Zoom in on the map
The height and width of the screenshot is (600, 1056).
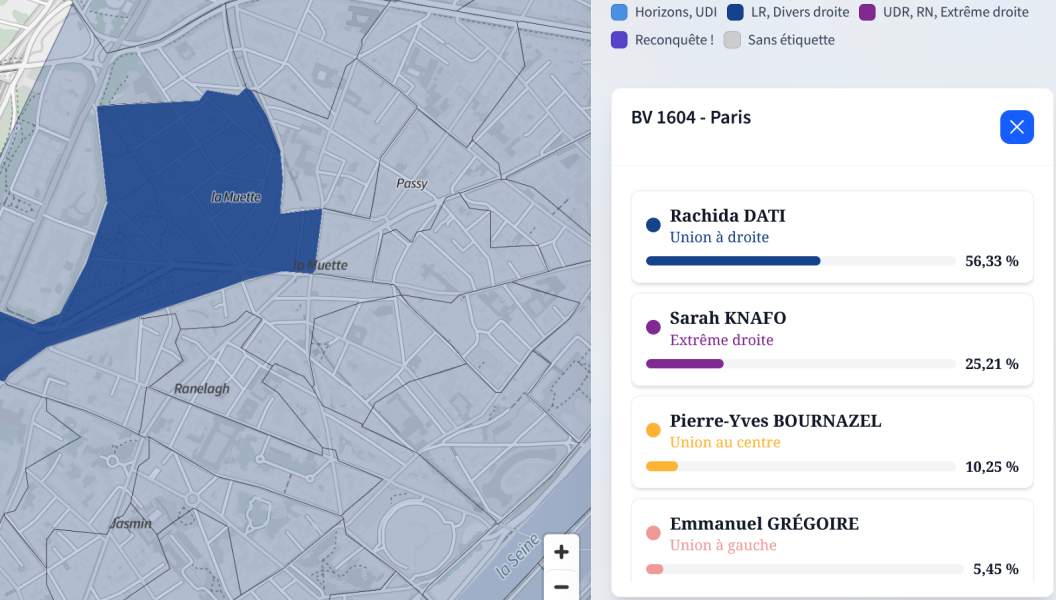[x=561, y=552]
